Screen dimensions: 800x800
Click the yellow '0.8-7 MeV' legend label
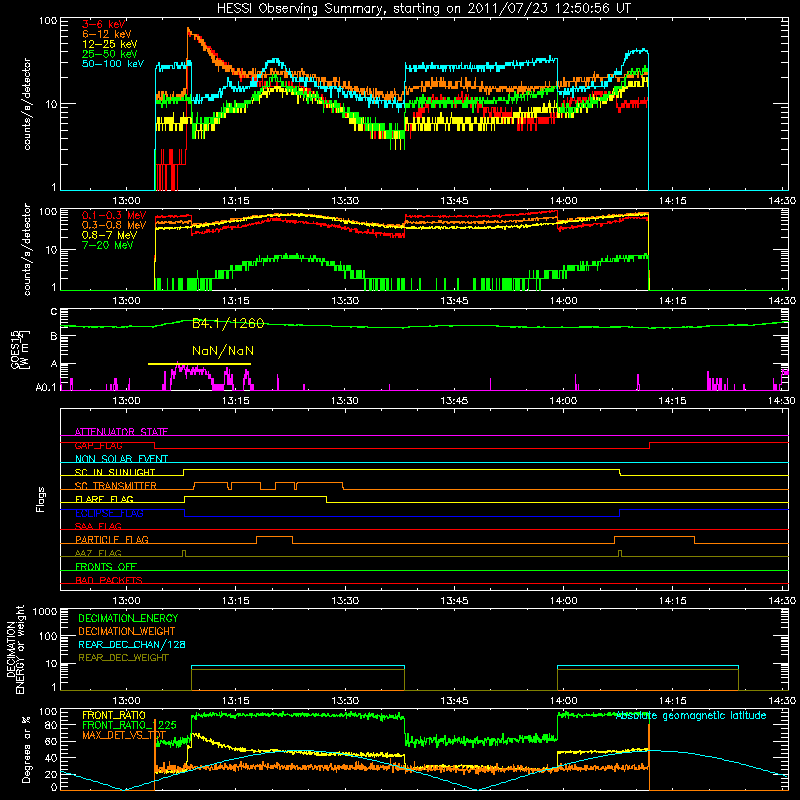coord(110,235)
